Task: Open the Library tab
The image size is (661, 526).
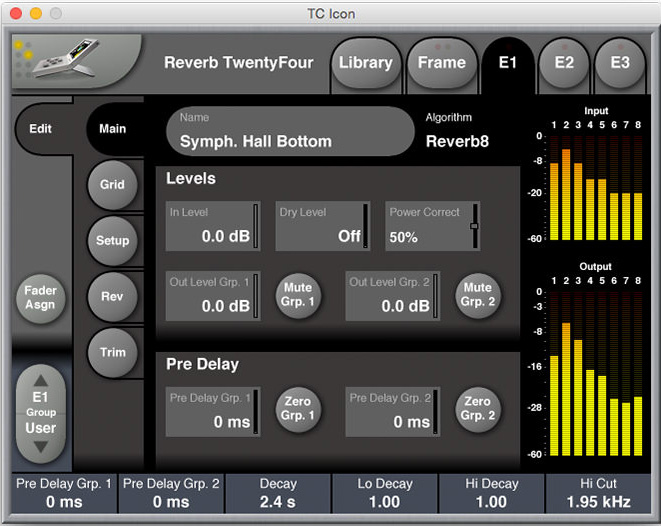Action: click(365, 63)
